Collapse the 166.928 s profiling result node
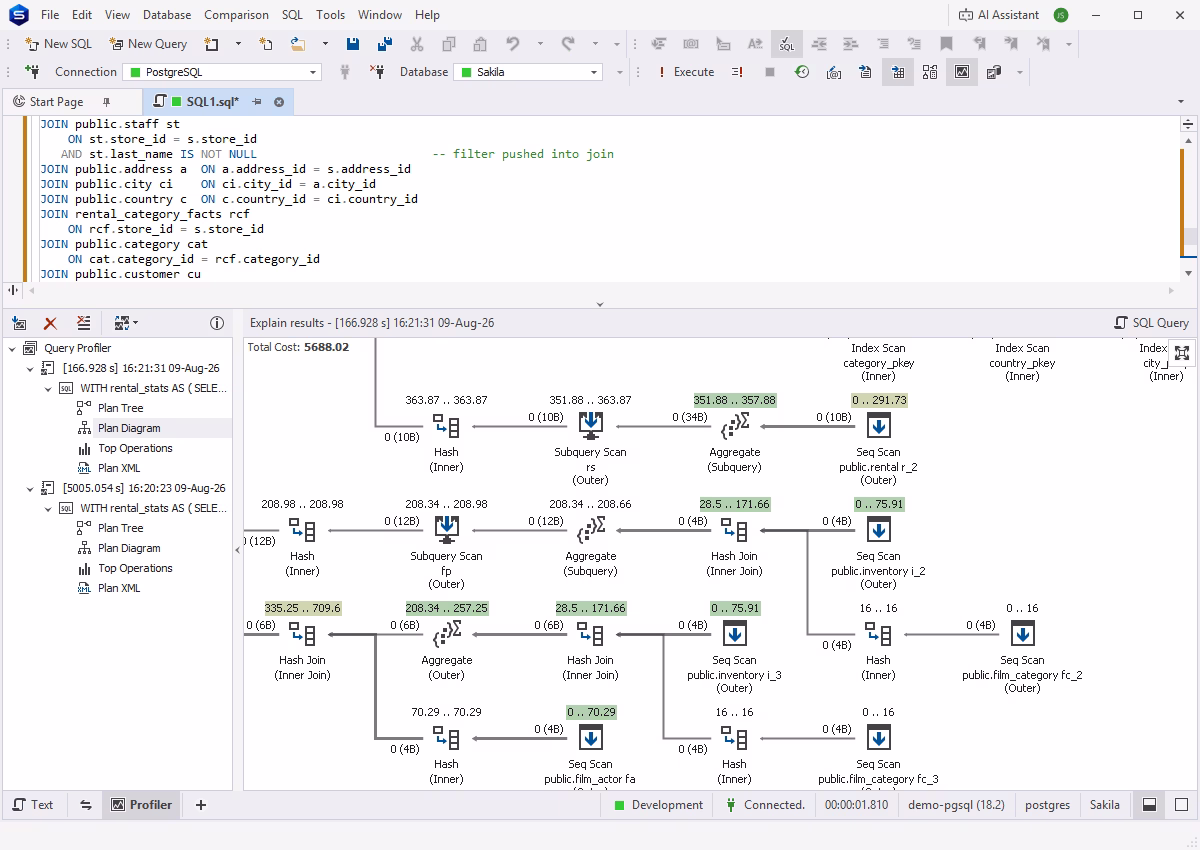The width and height of the screenshot is (1200, 850). coord(31,368)
